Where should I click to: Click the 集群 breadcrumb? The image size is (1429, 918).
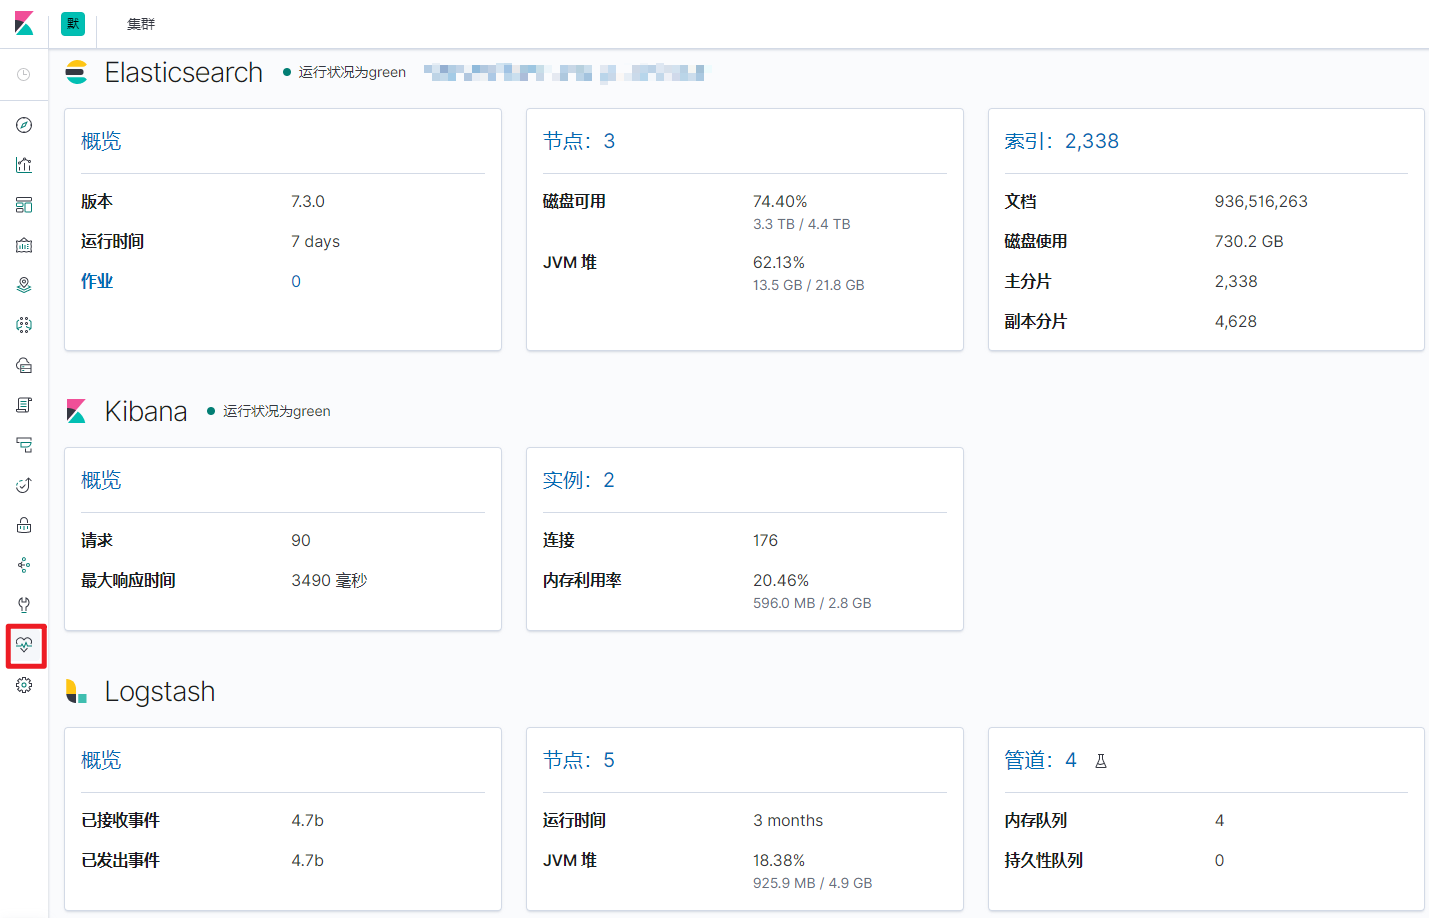point(141,24)
